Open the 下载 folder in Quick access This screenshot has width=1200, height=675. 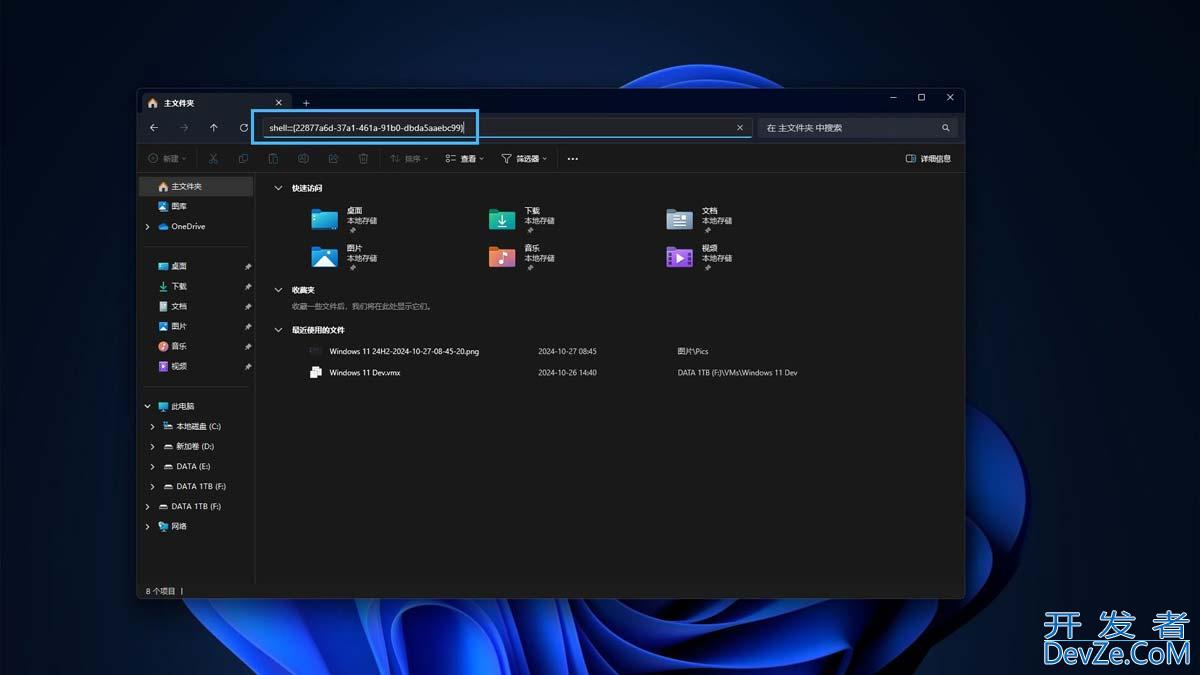click(x=502, y=219)
